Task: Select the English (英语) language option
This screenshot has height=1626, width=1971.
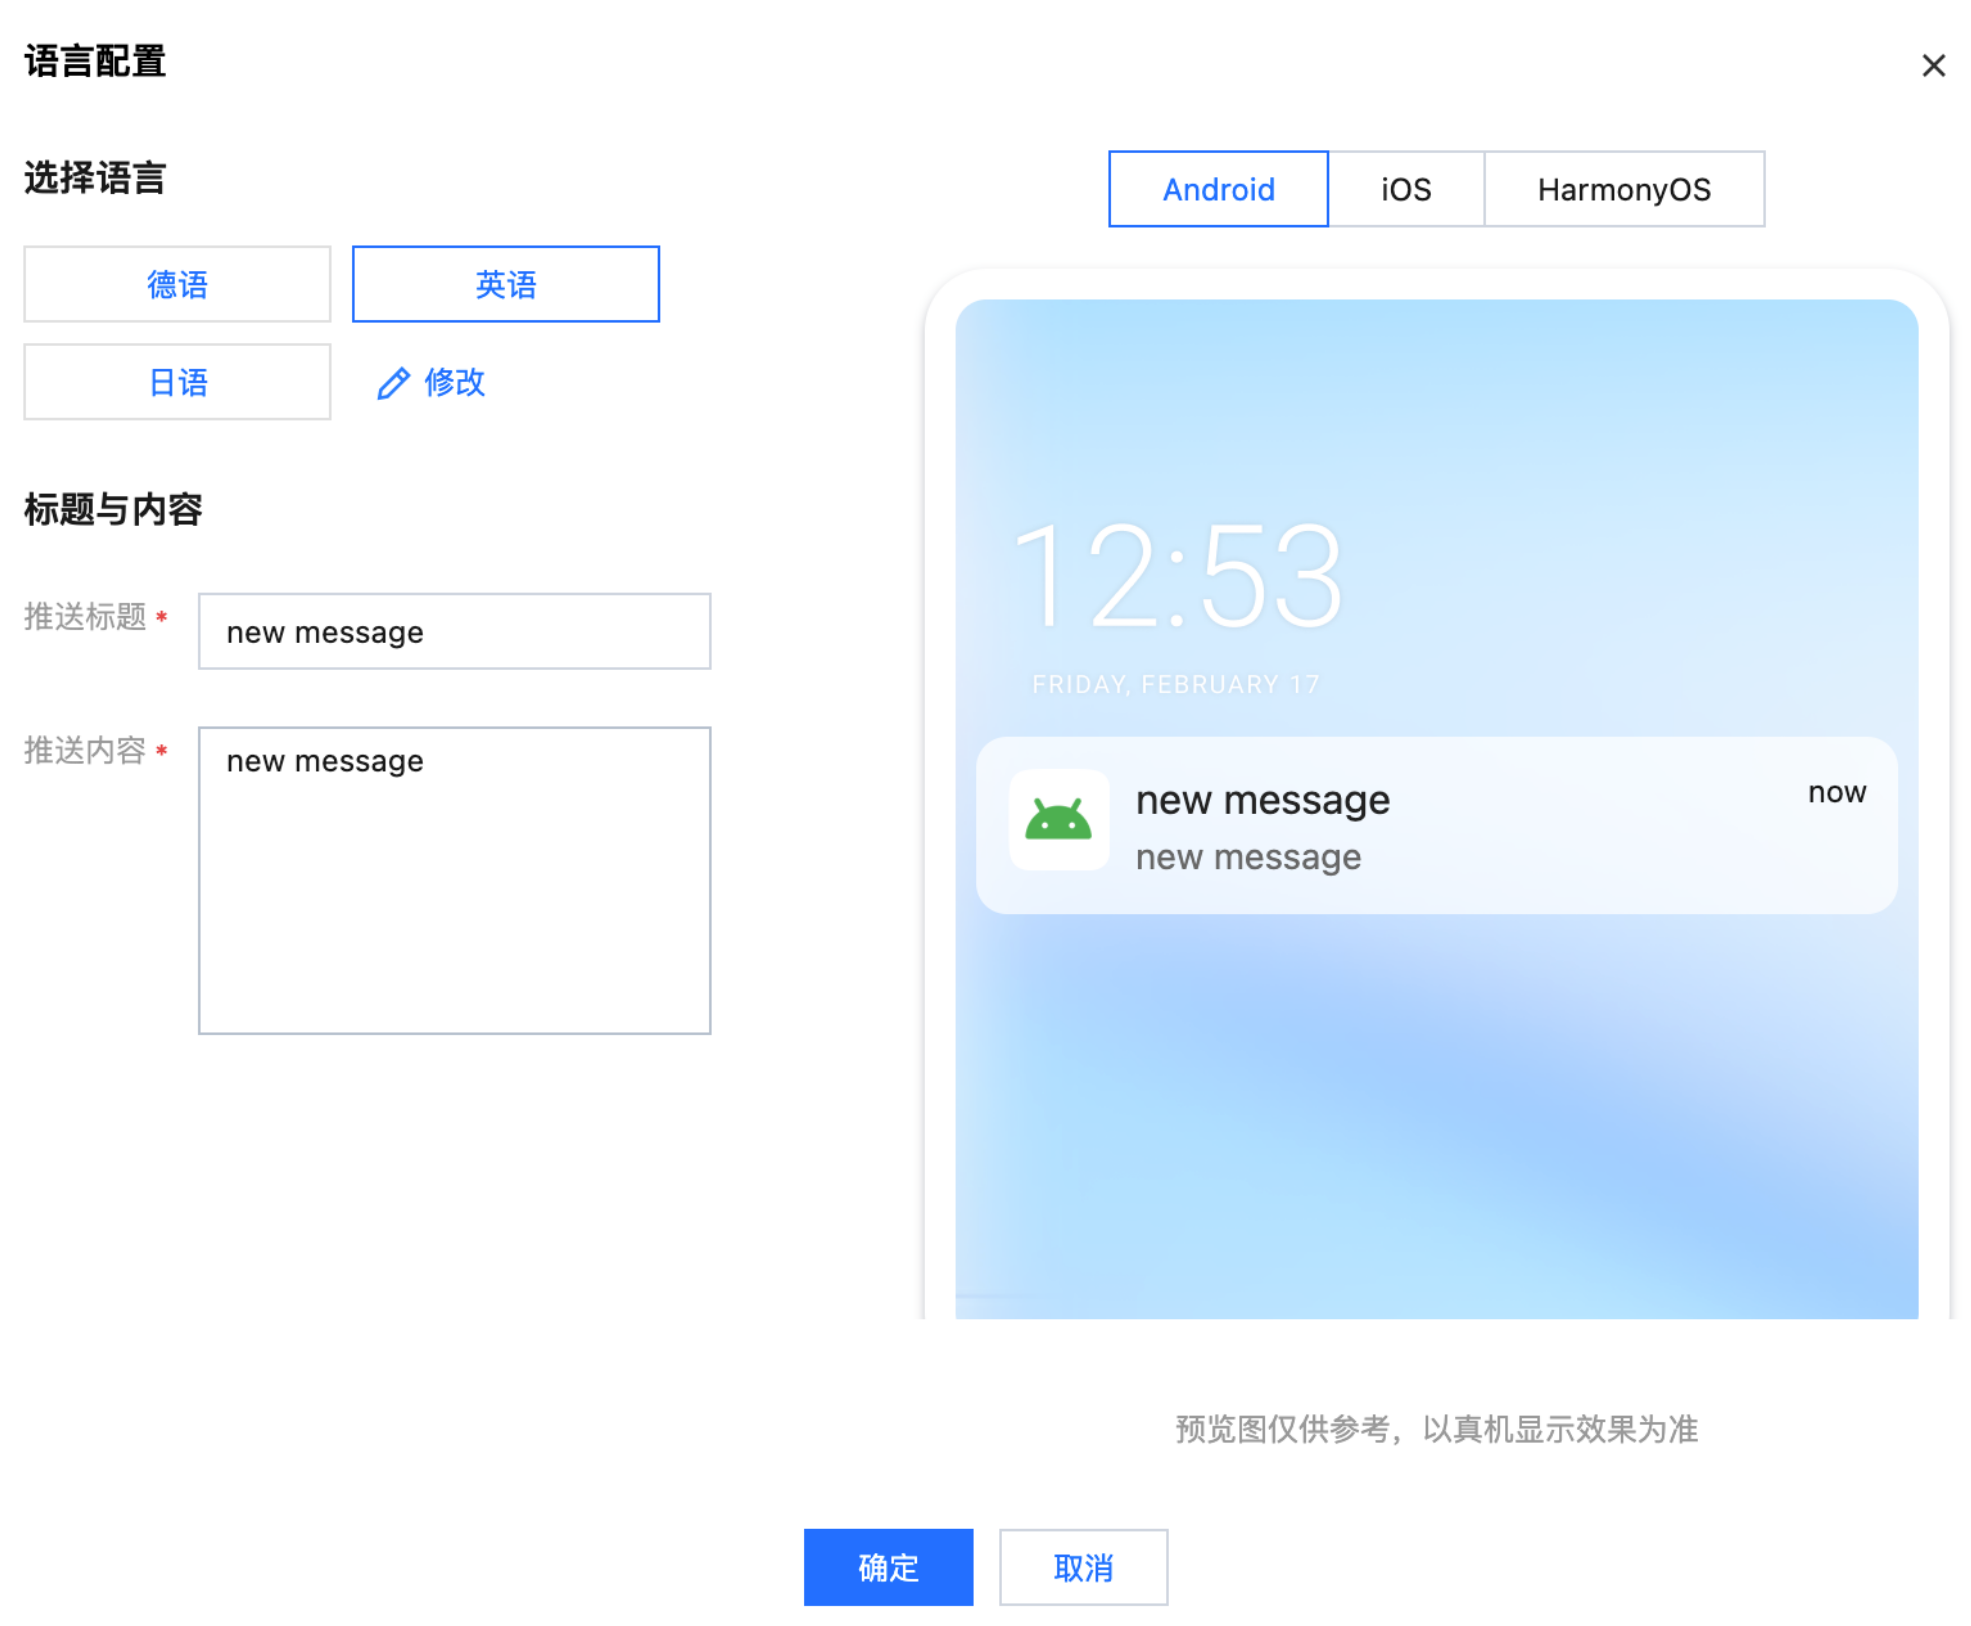Action: [x=505, y=285]
